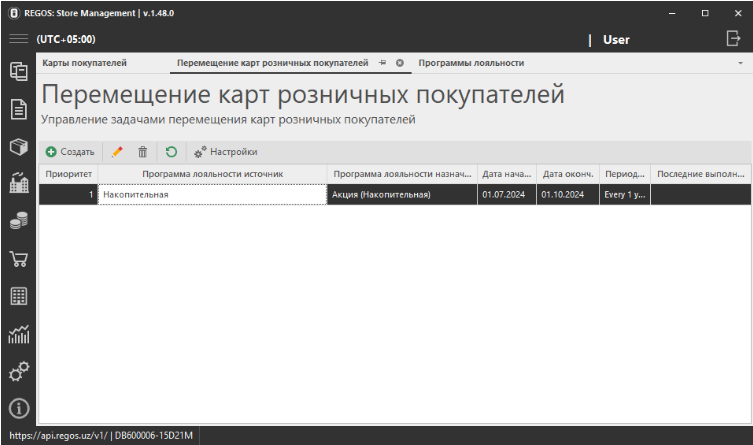Open the box (products) sidebar icon
The height and width of the screenshot is (445, 753).
(x=18, y=147)
